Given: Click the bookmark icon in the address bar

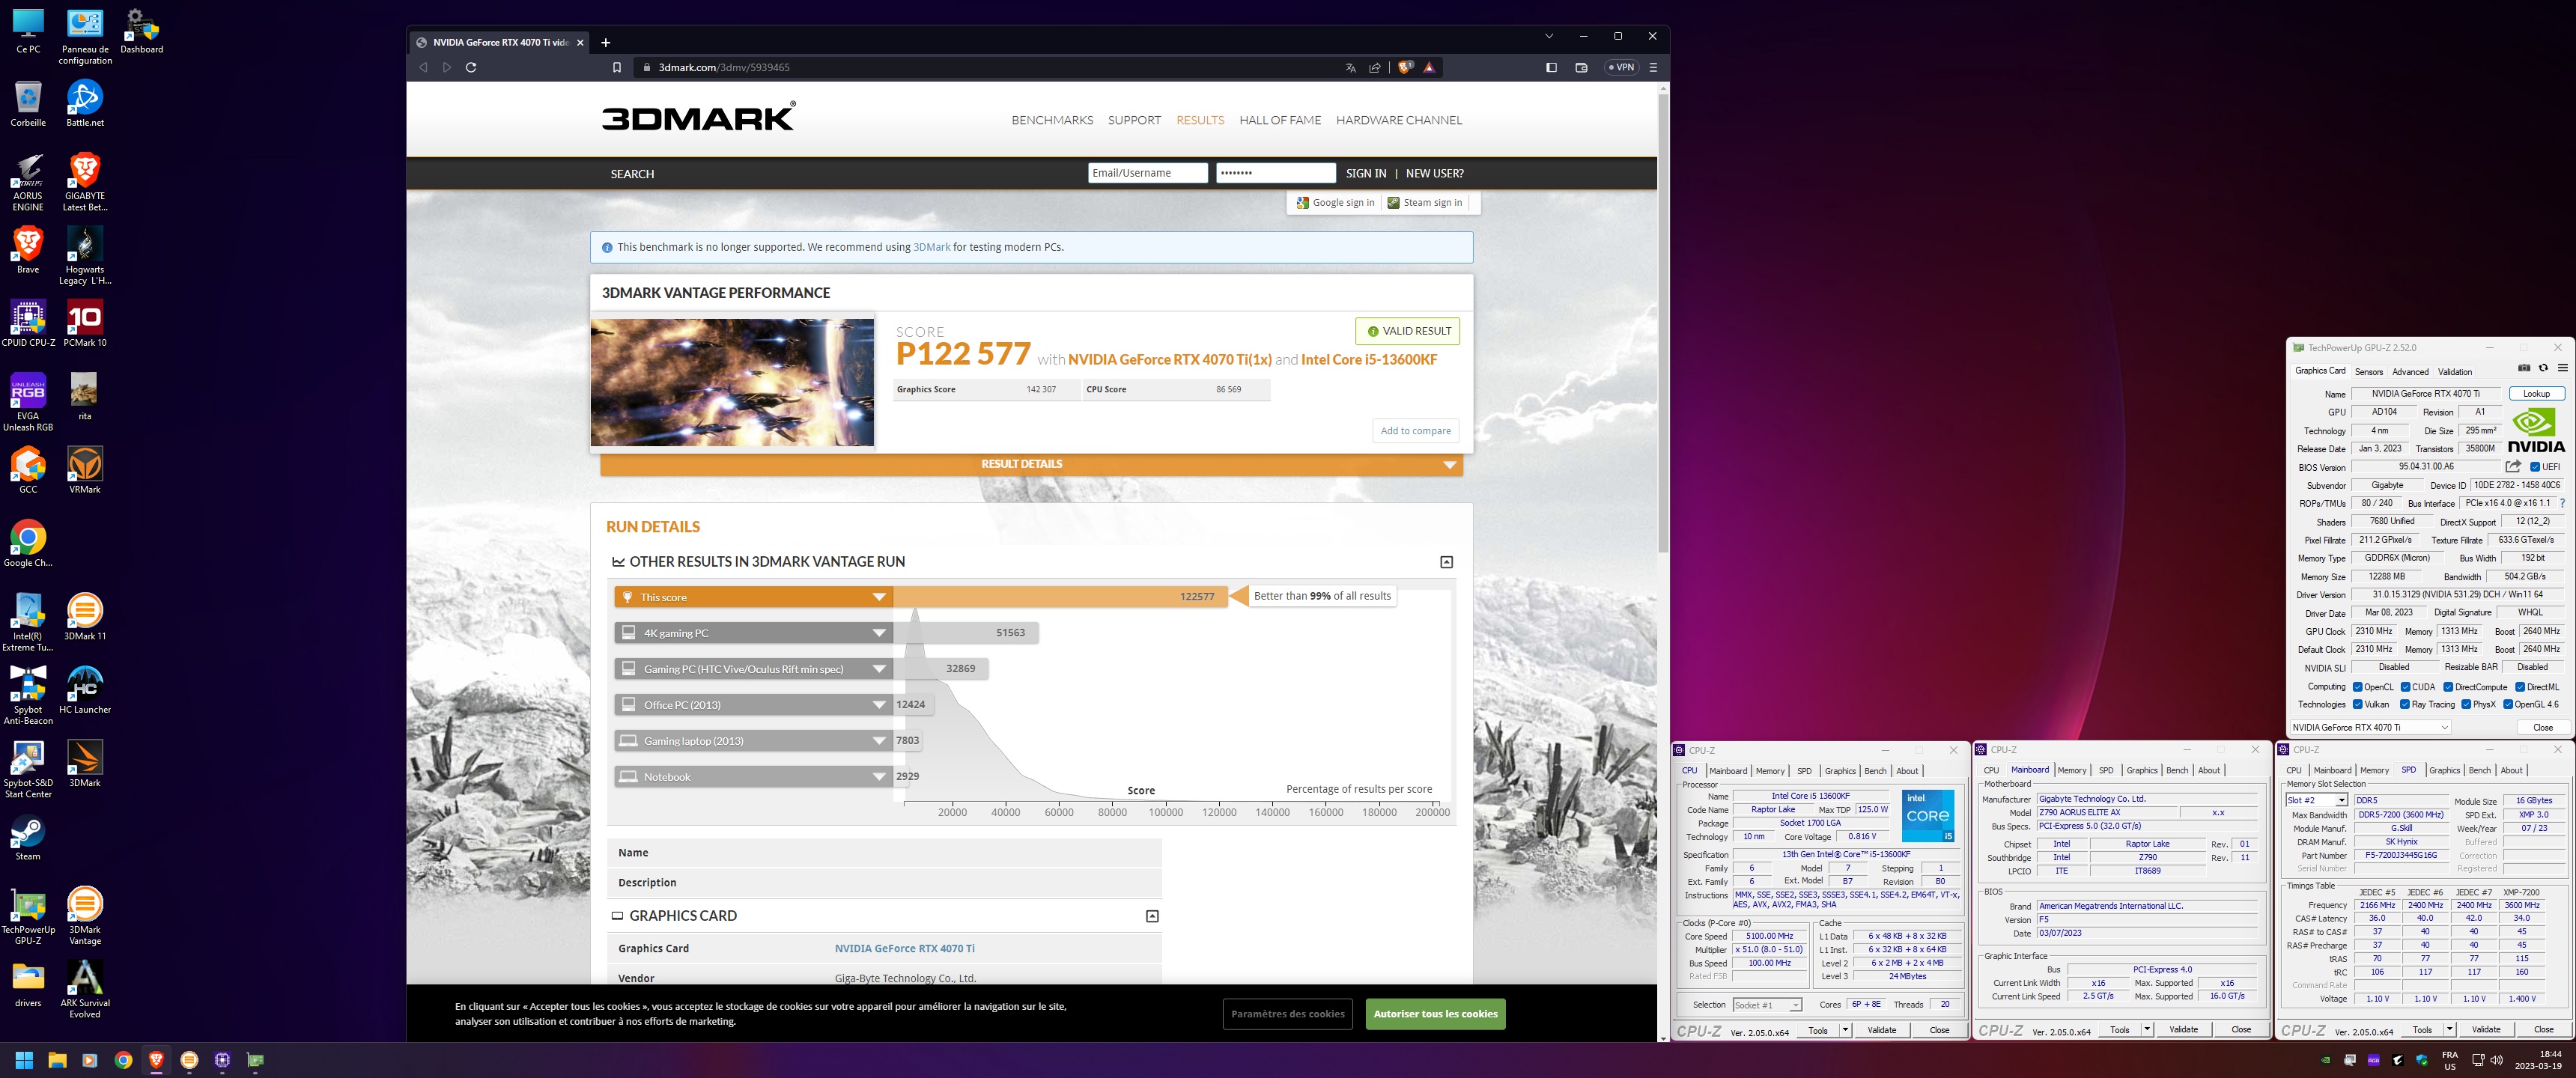Looking at the screenshot, I should point(617,68).
